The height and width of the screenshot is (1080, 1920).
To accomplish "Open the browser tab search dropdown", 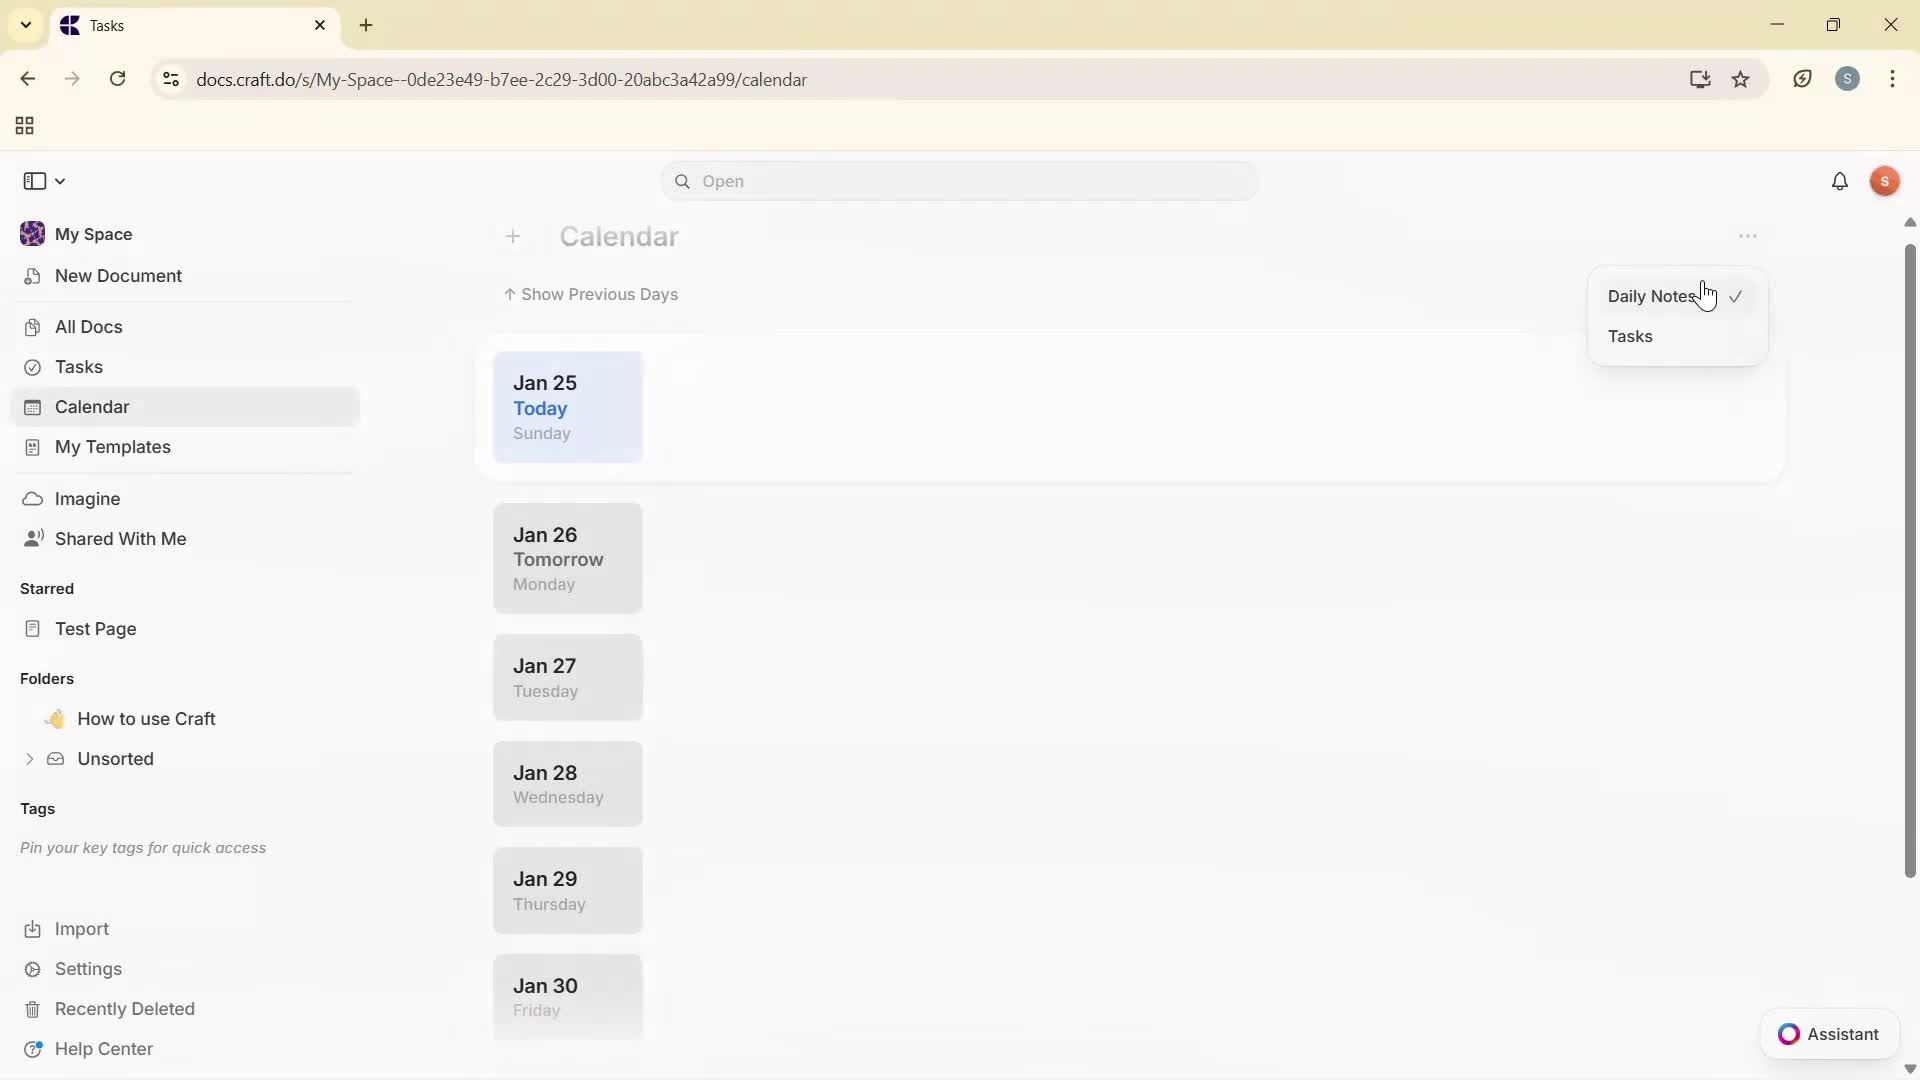I will click(26, 25).
